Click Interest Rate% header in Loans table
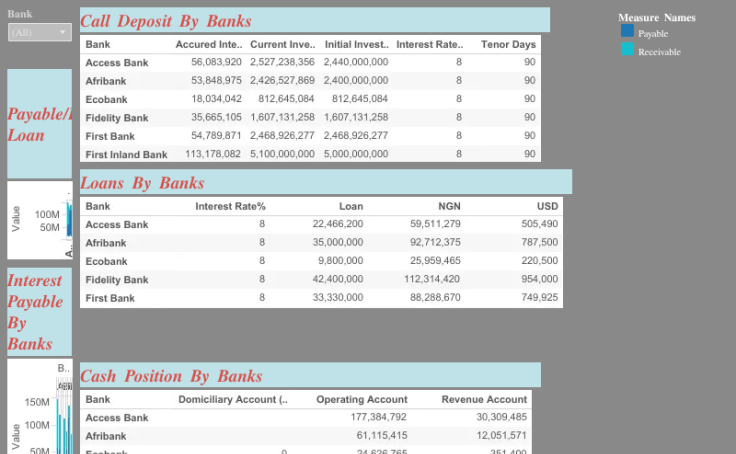The width and height of the screenshot is (736, 454). 230,207
